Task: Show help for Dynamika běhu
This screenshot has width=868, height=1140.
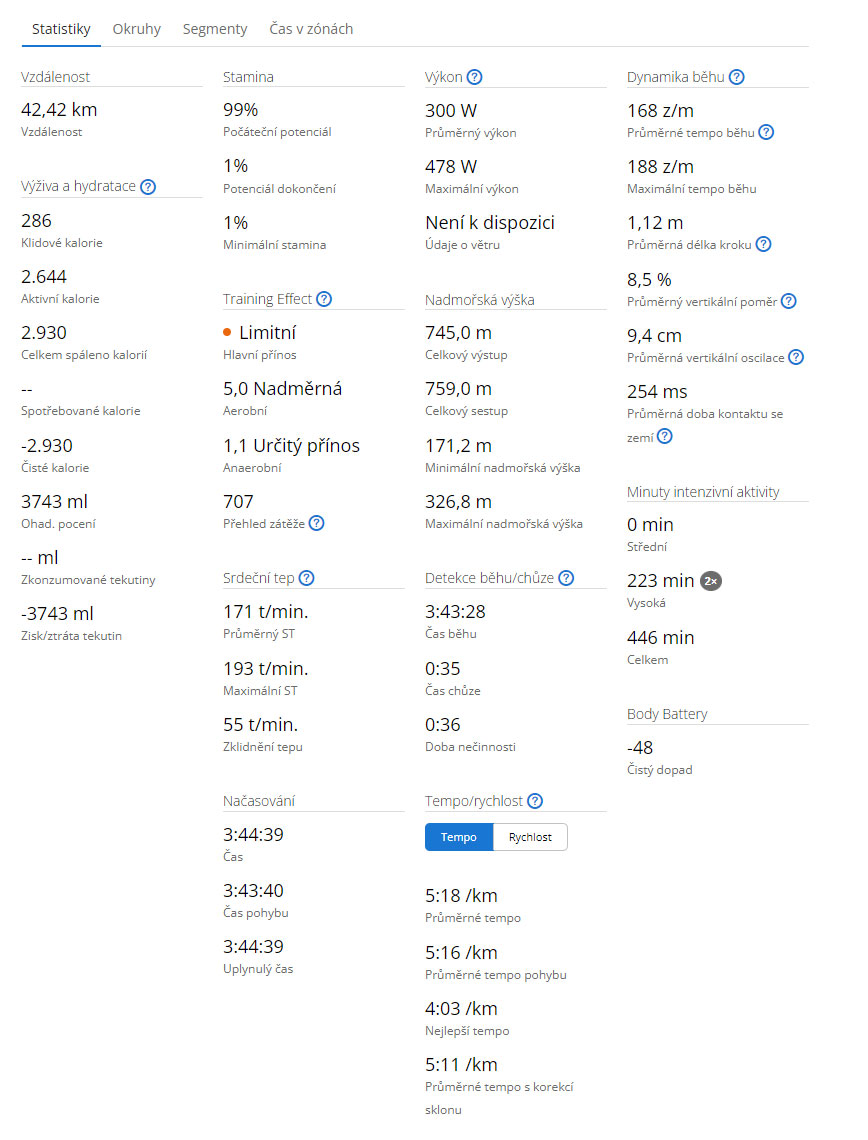Action: (x=737, y=77)
